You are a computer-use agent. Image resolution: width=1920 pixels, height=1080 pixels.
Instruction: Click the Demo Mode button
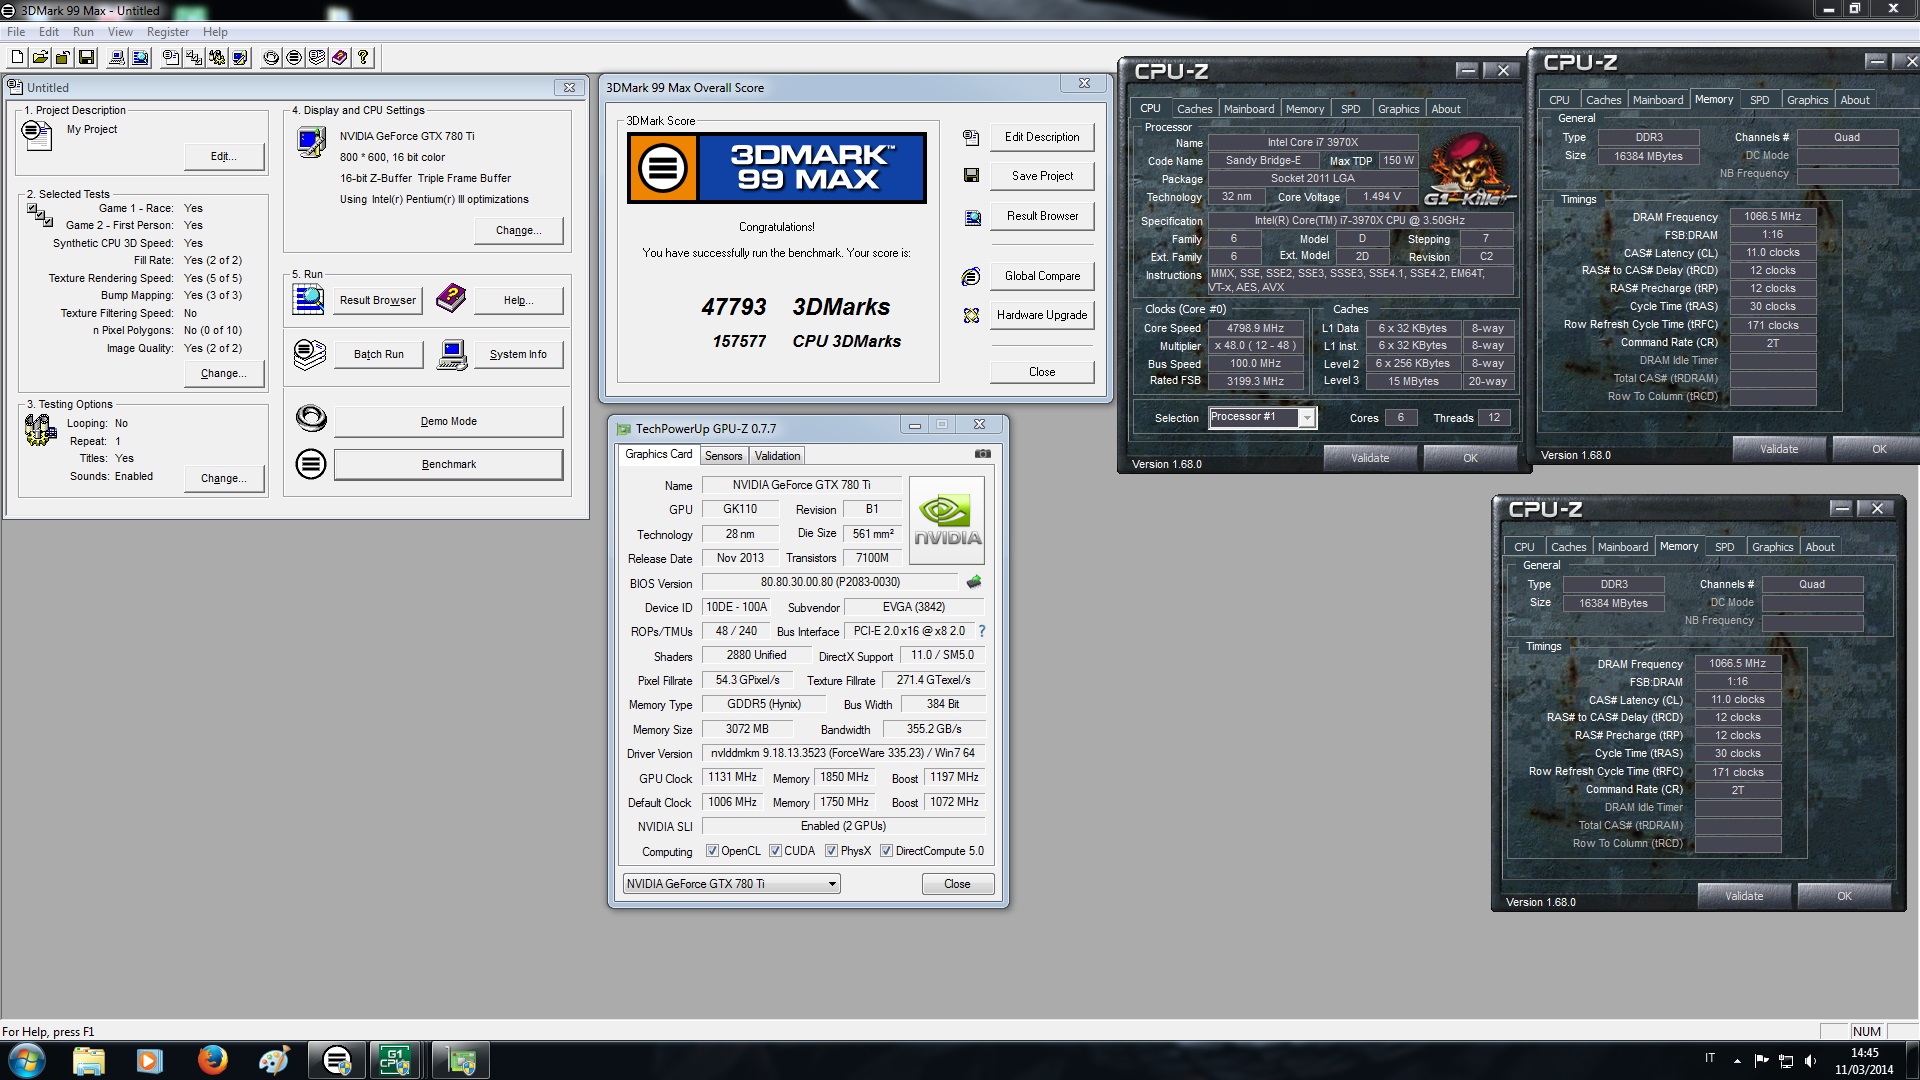(448, 421)
